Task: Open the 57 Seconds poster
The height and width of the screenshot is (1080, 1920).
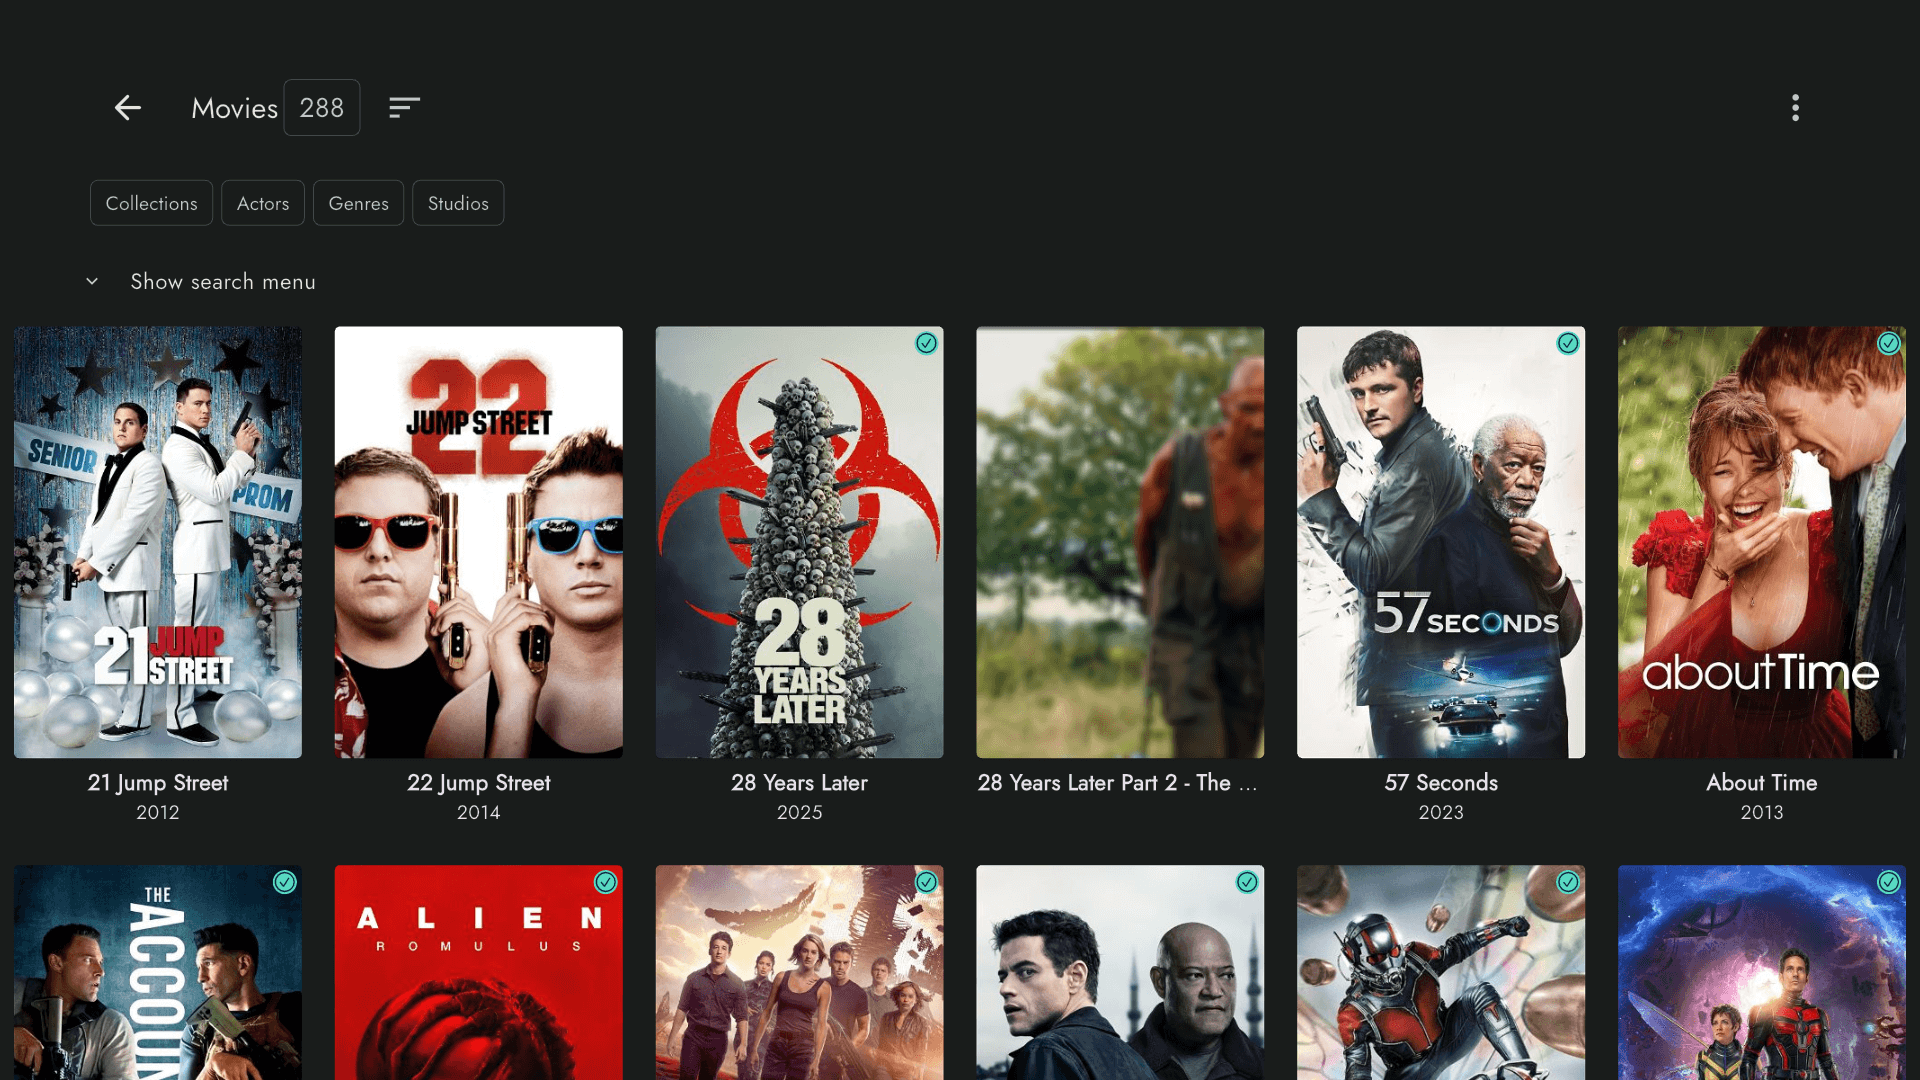Action: (x=1441, y=542)
